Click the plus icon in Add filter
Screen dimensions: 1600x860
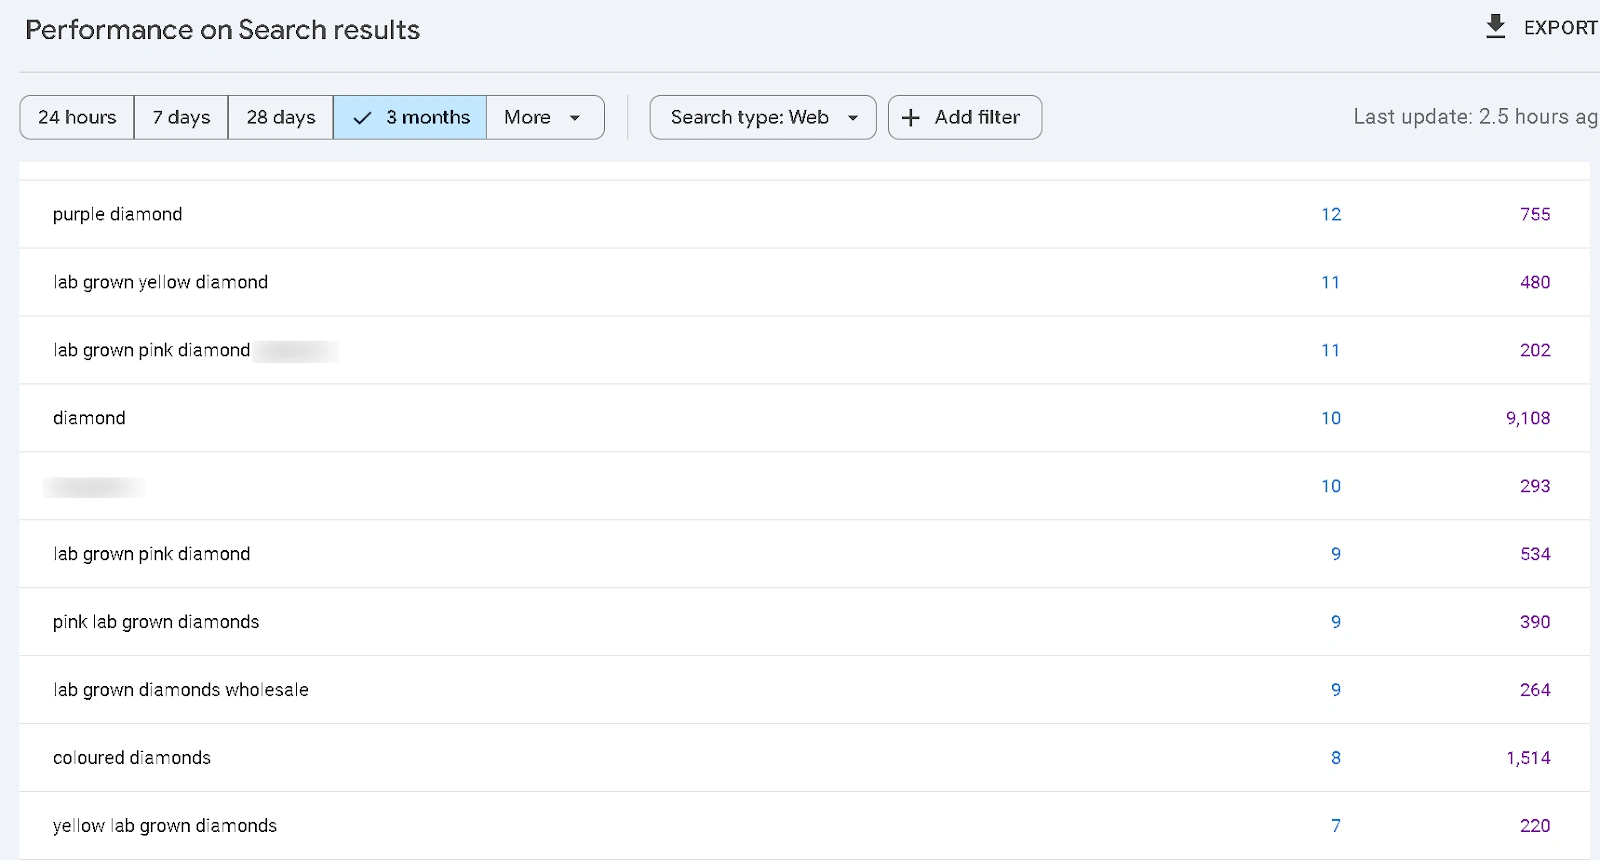click(910, 118)
